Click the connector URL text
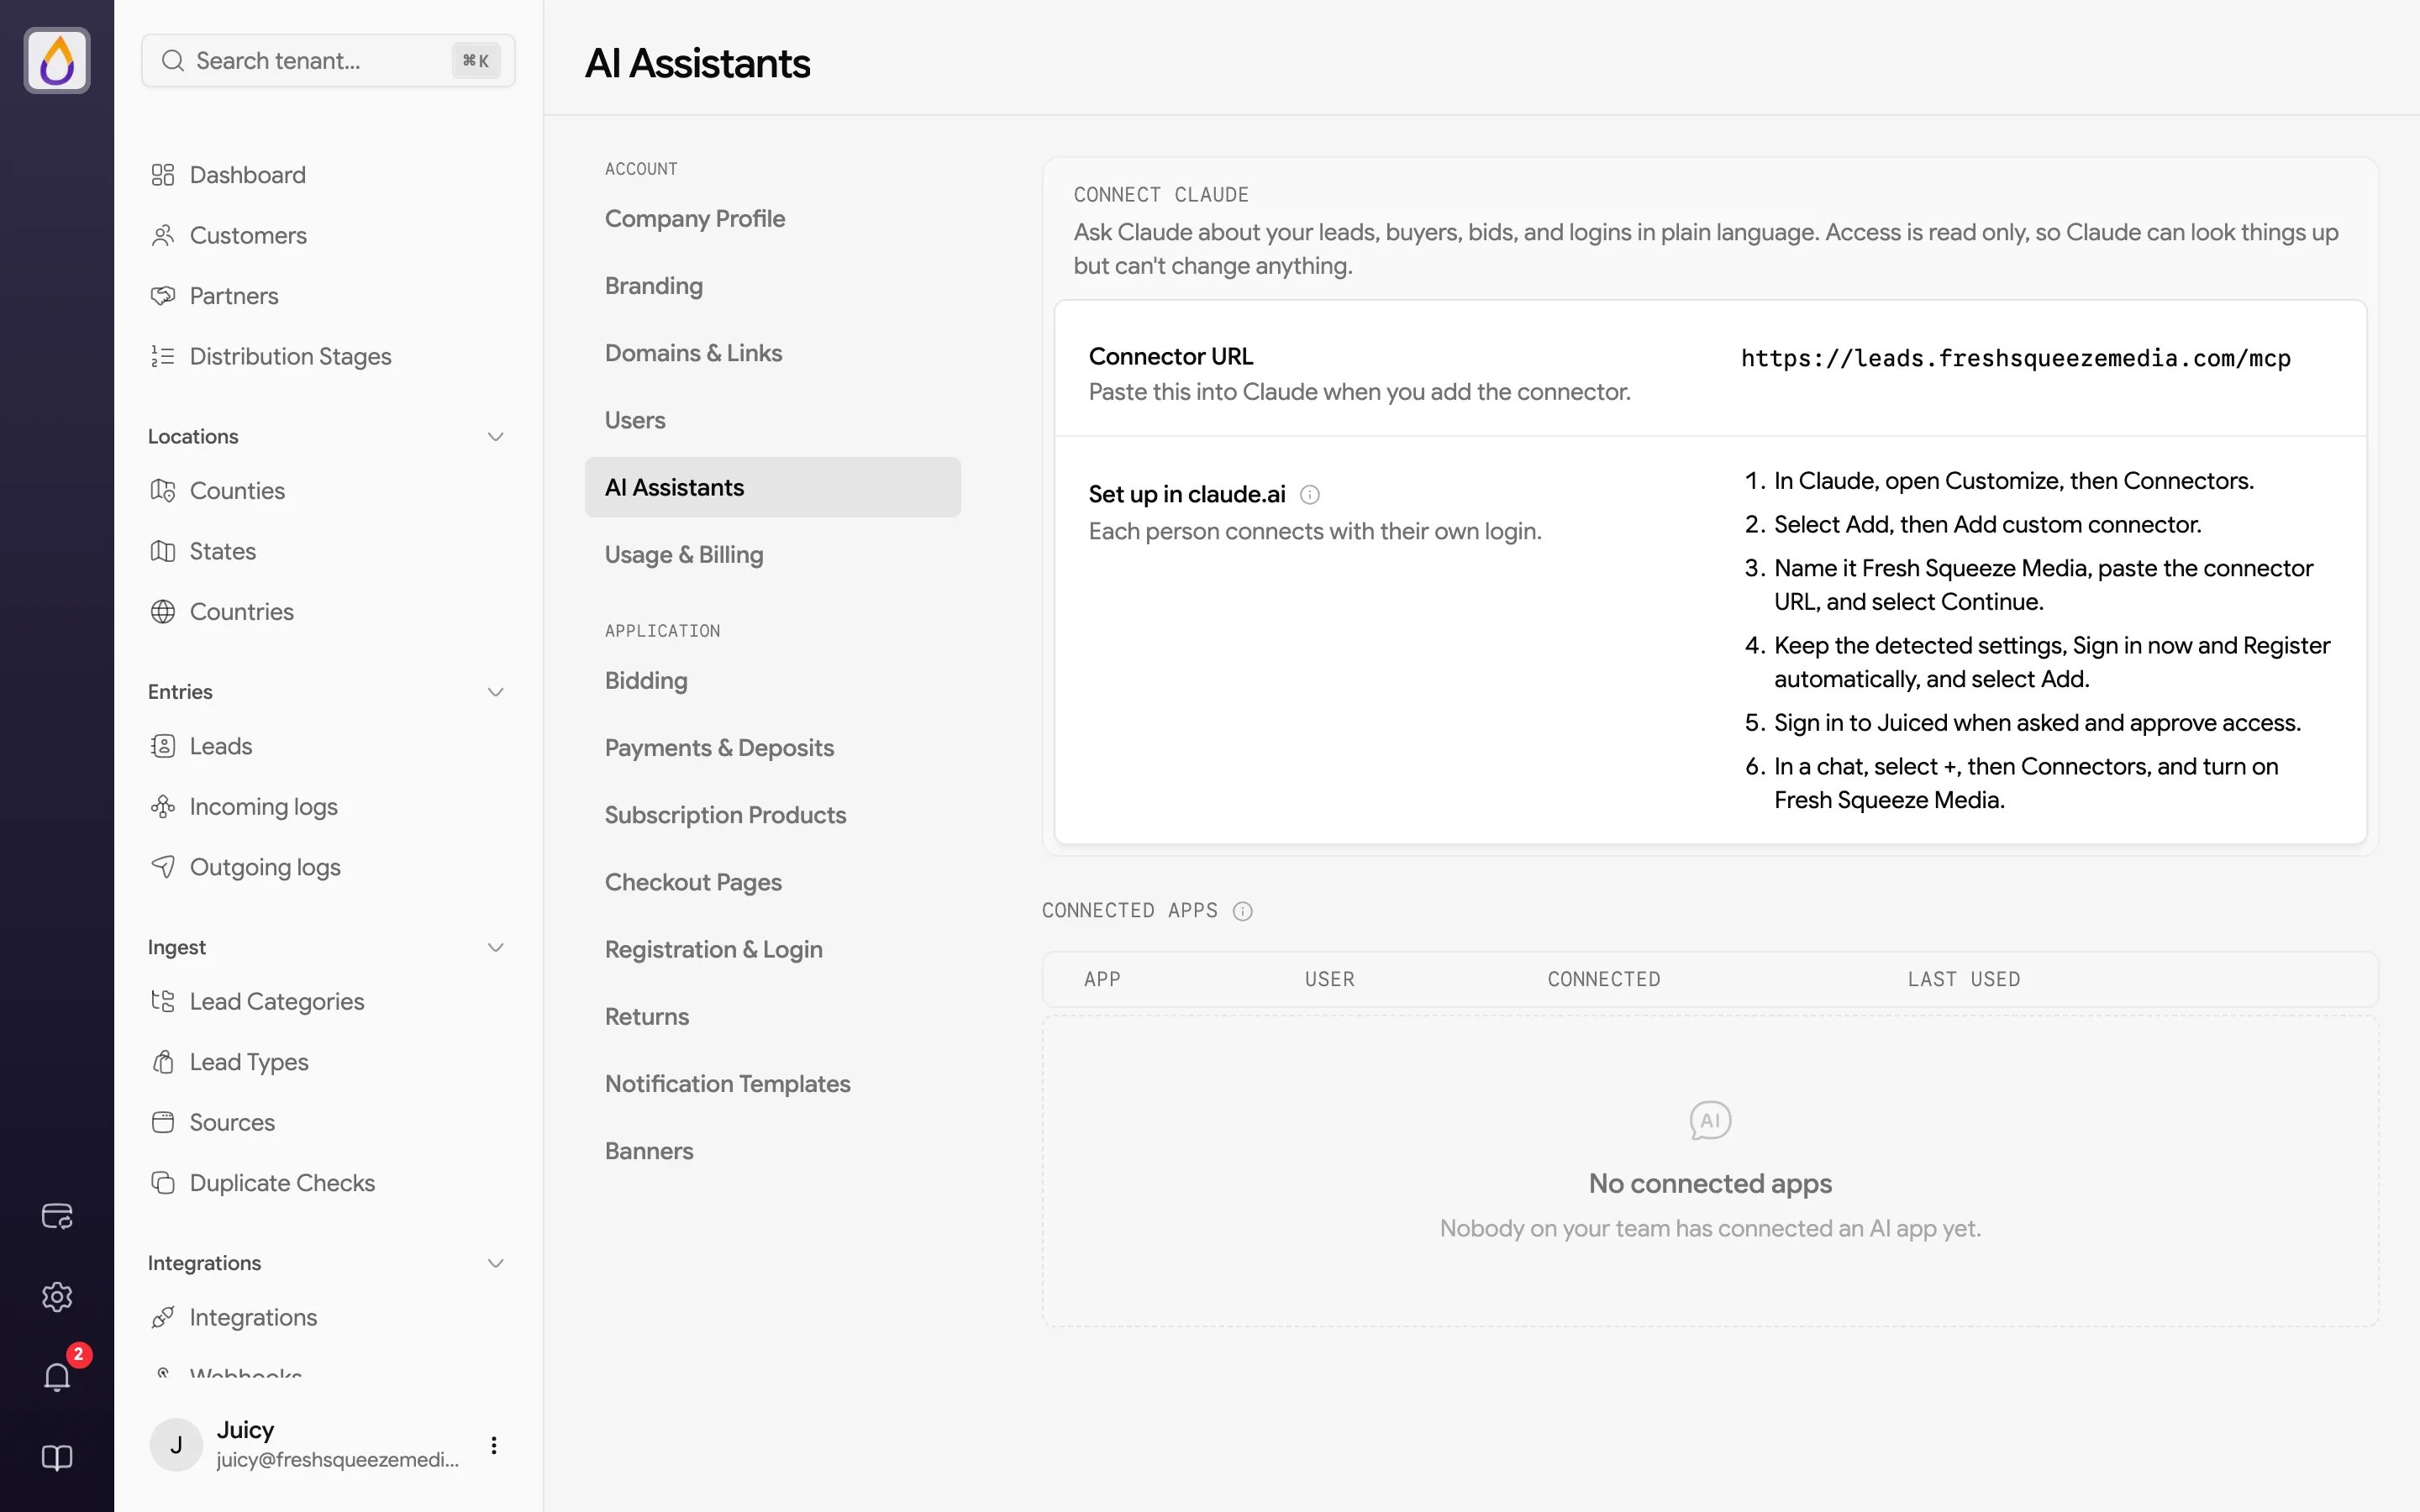Viewport: 2420px width, 1512px height. 2015,359
